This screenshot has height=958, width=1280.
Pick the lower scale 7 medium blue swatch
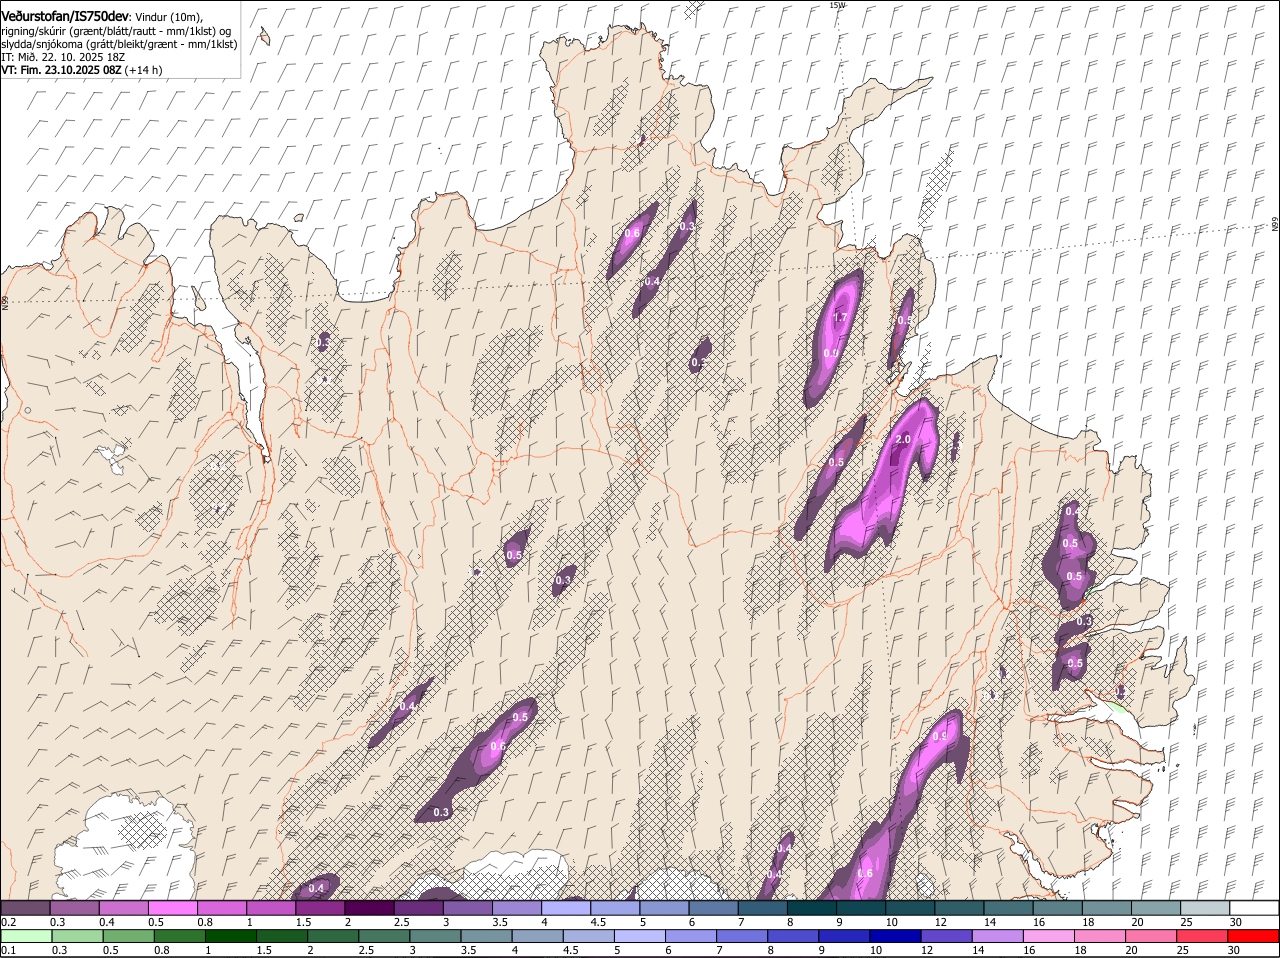click(741, 937)
